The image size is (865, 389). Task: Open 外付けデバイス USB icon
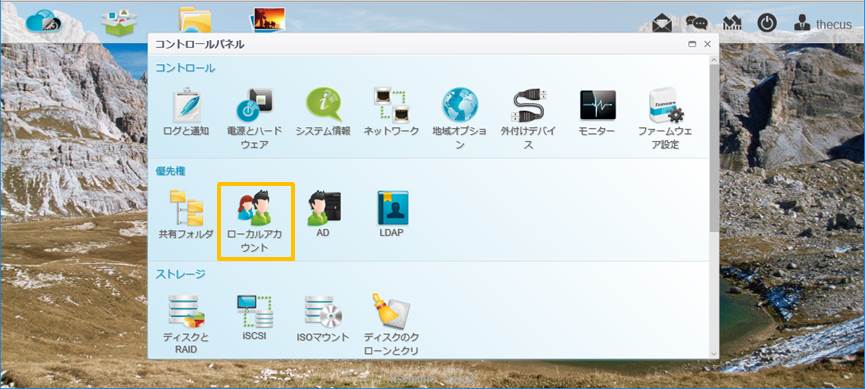click(x=528, y=104)
